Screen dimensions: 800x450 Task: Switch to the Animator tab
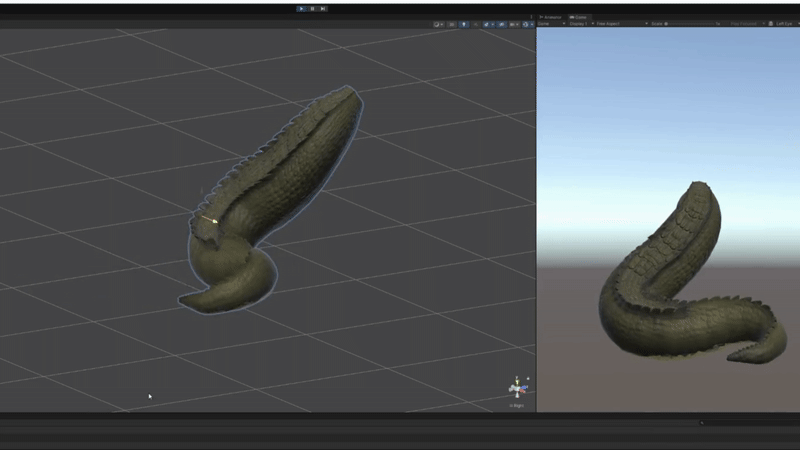[551, 17]
